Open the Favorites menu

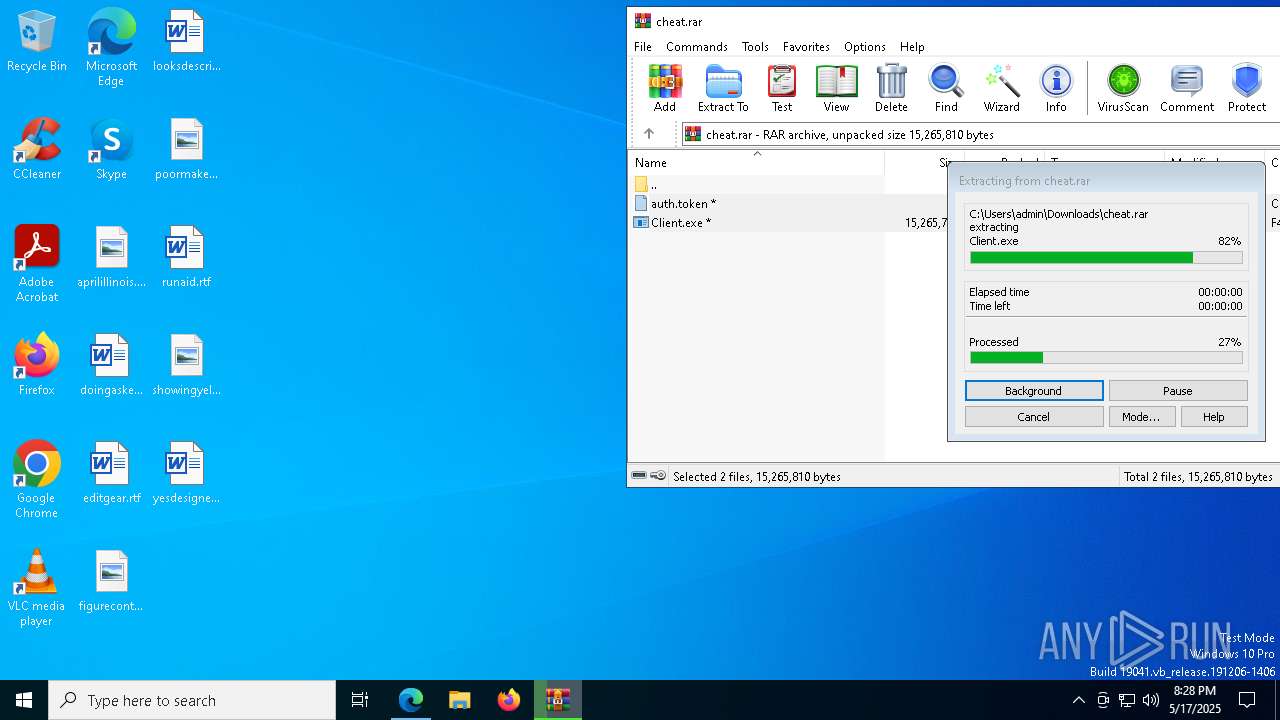(806, 47)
